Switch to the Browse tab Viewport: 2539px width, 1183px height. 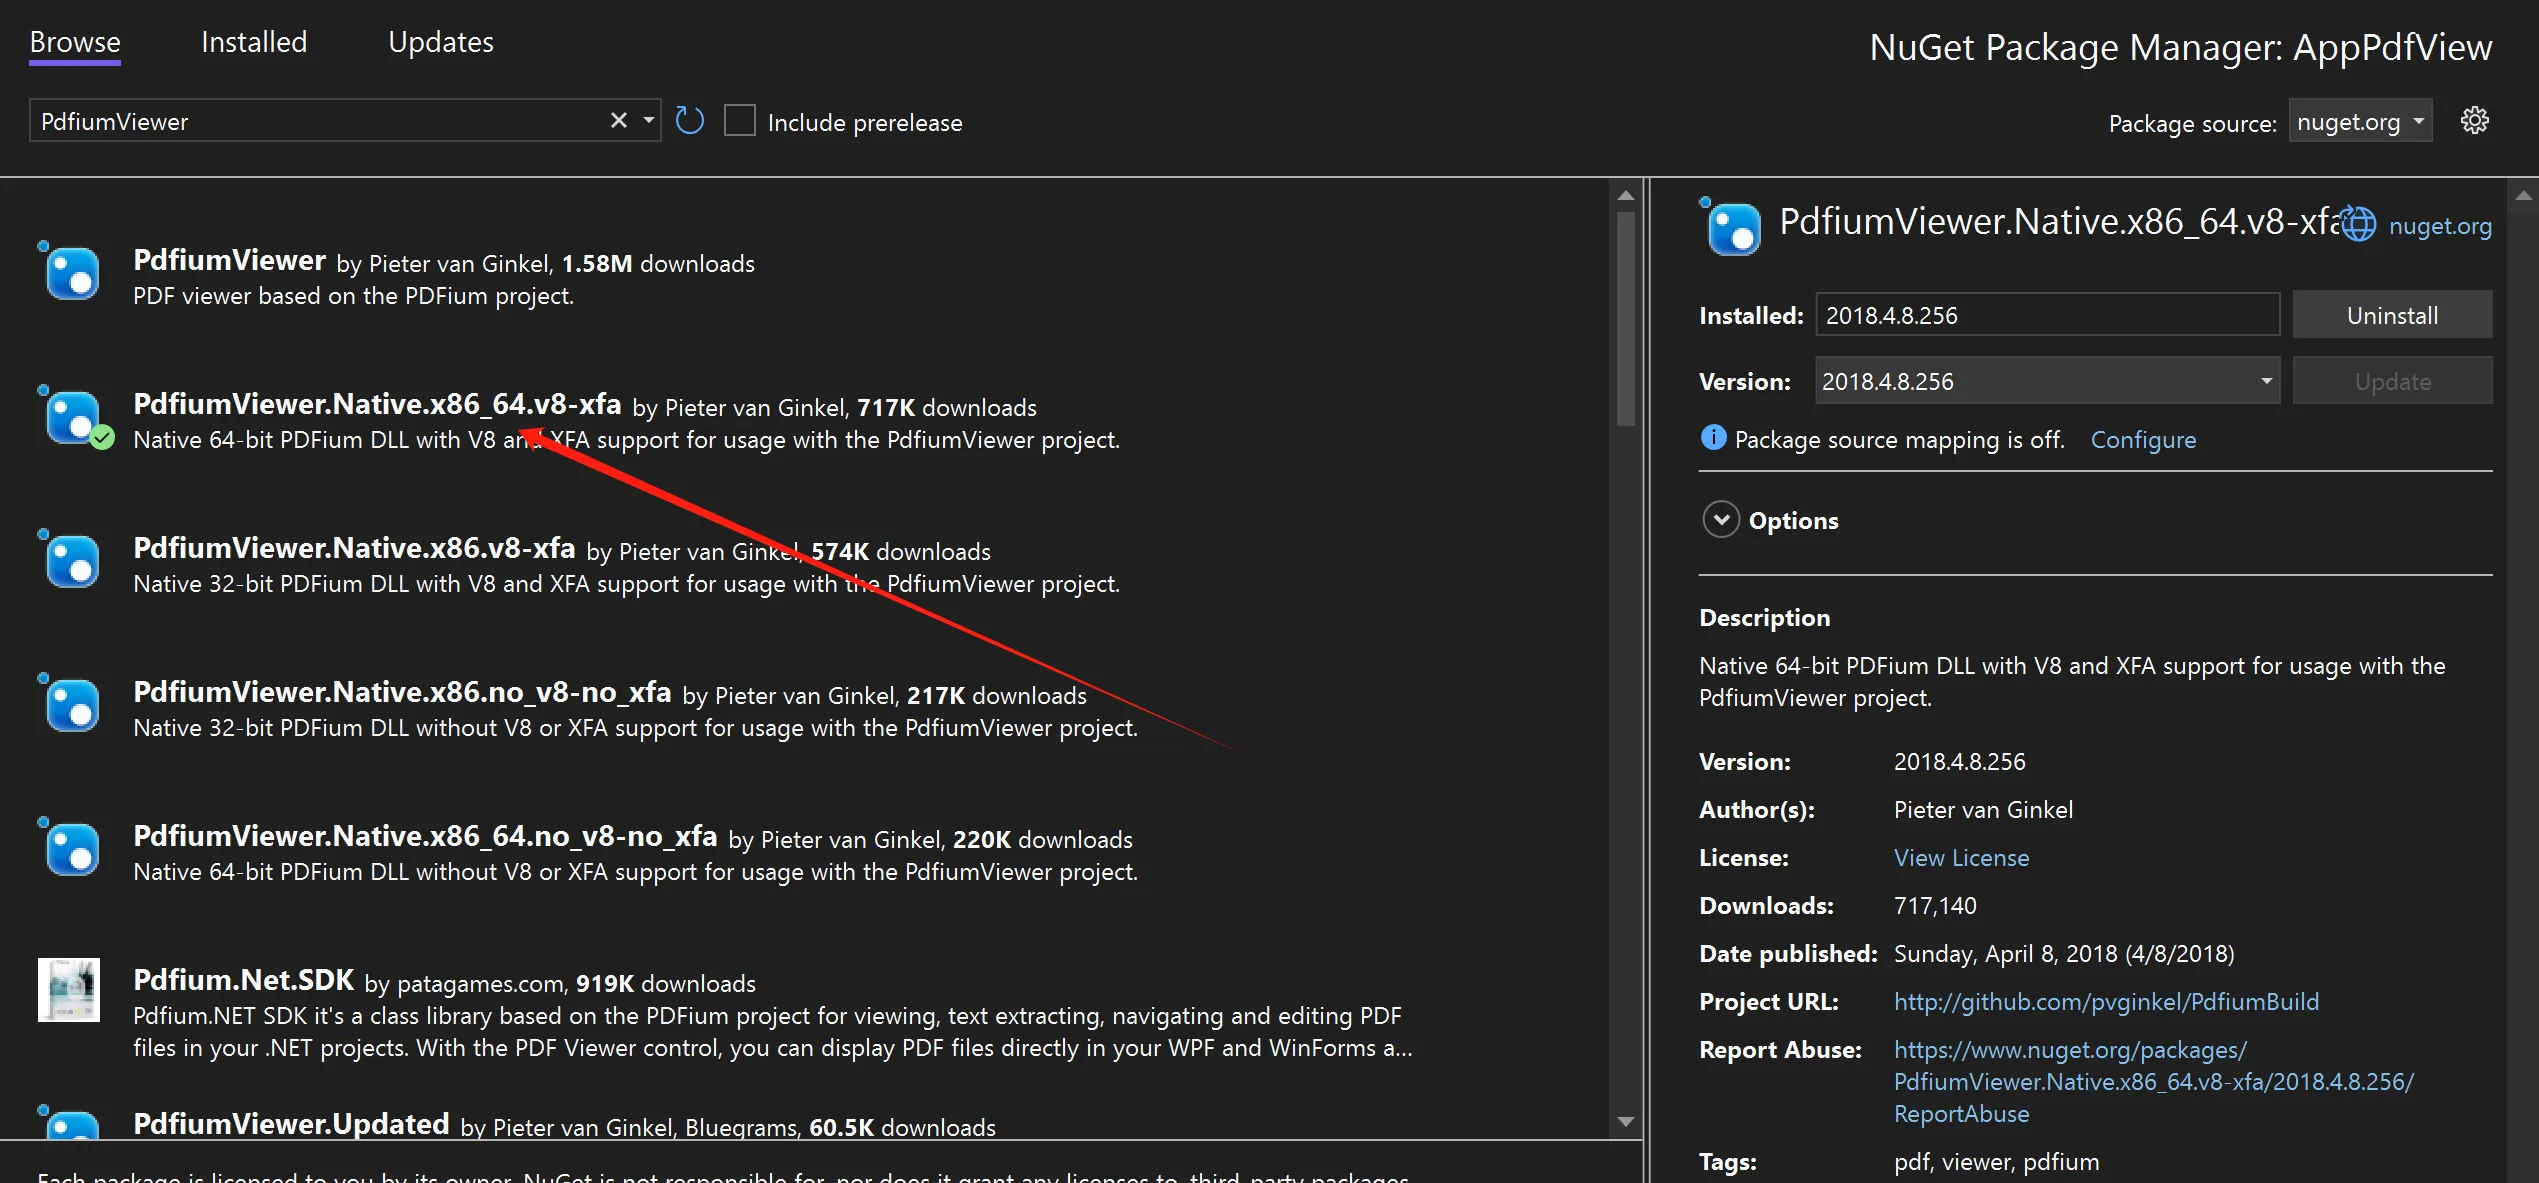[x=75, y=42]
